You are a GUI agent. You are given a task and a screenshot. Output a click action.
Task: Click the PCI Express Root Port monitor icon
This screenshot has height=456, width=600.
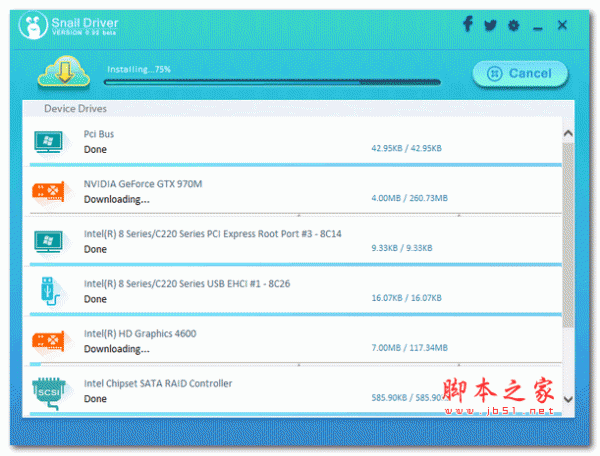click(x=48, y=242)
